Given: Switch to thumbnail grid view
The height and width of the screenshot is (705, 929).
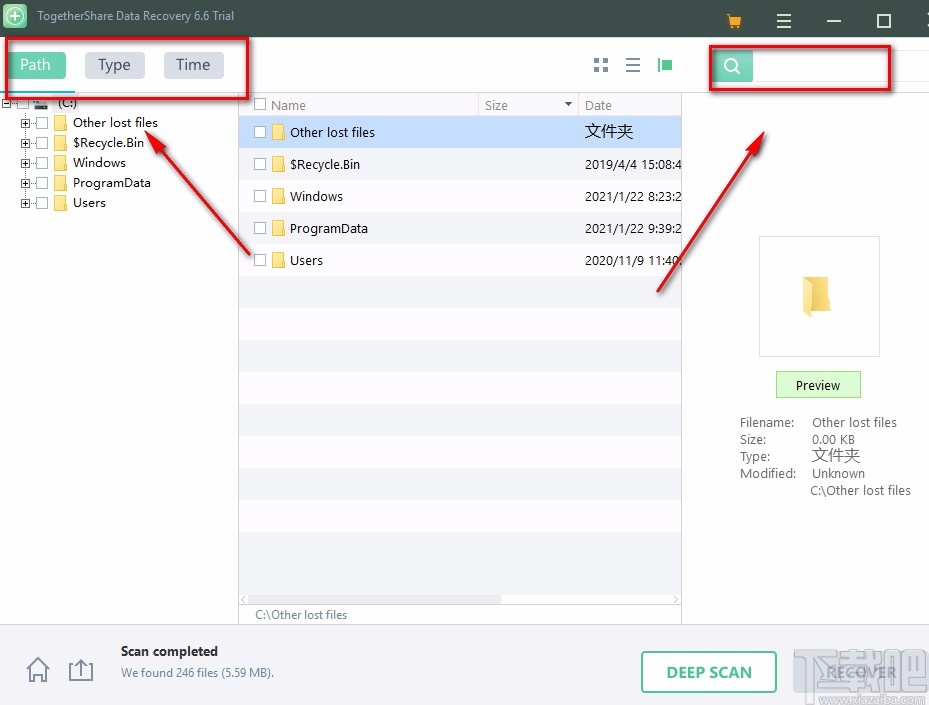Looking at the screenshot, I should [600, 64].
